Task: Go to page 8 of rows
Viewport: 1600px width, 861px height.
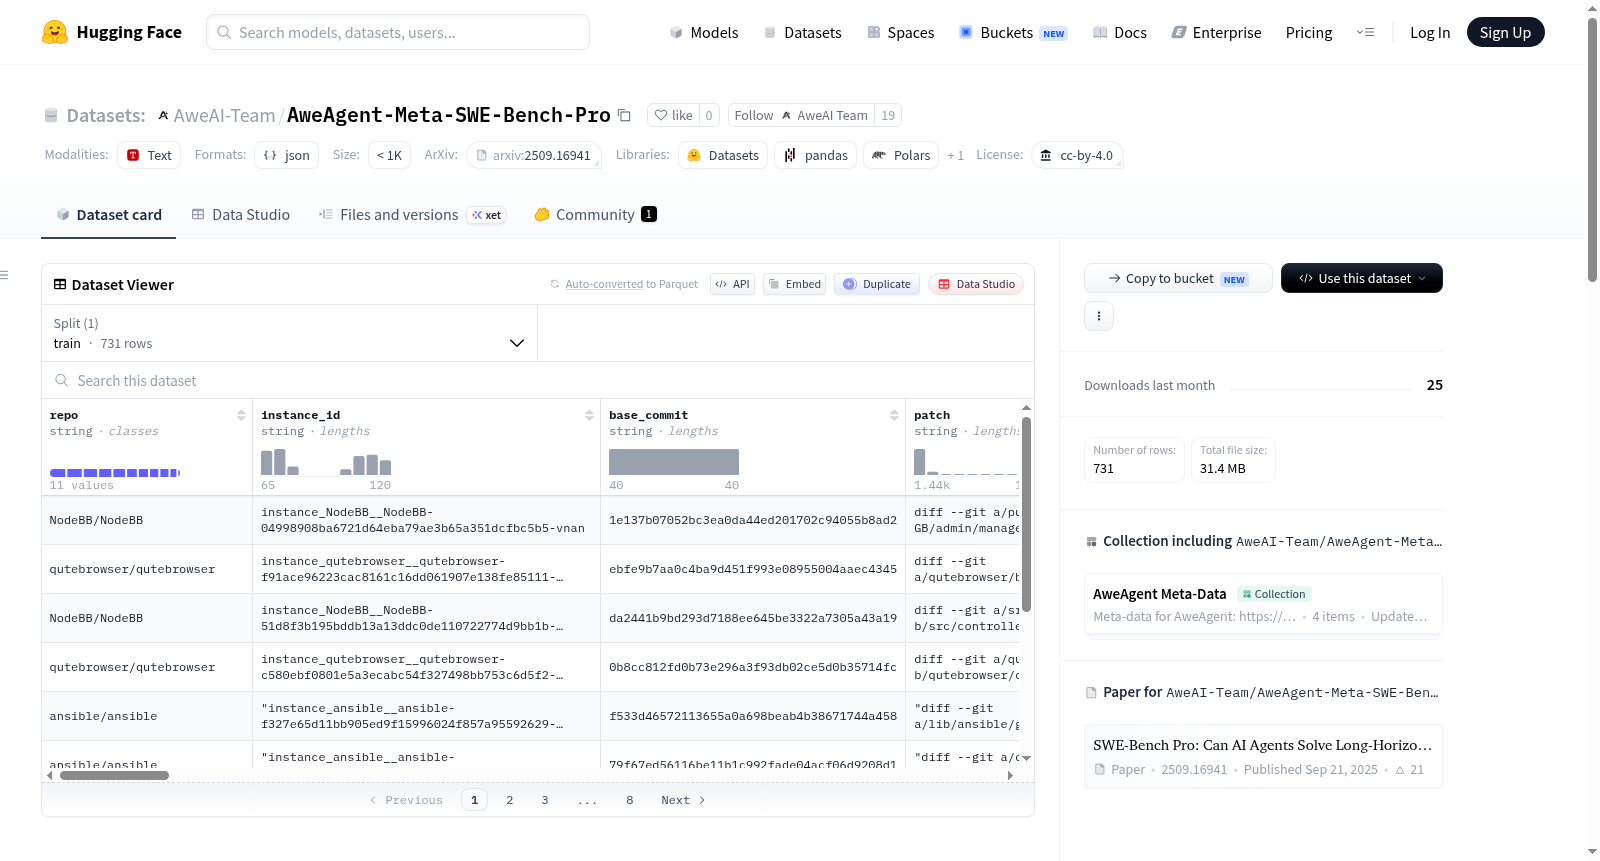Action: [x=630, y=800]
